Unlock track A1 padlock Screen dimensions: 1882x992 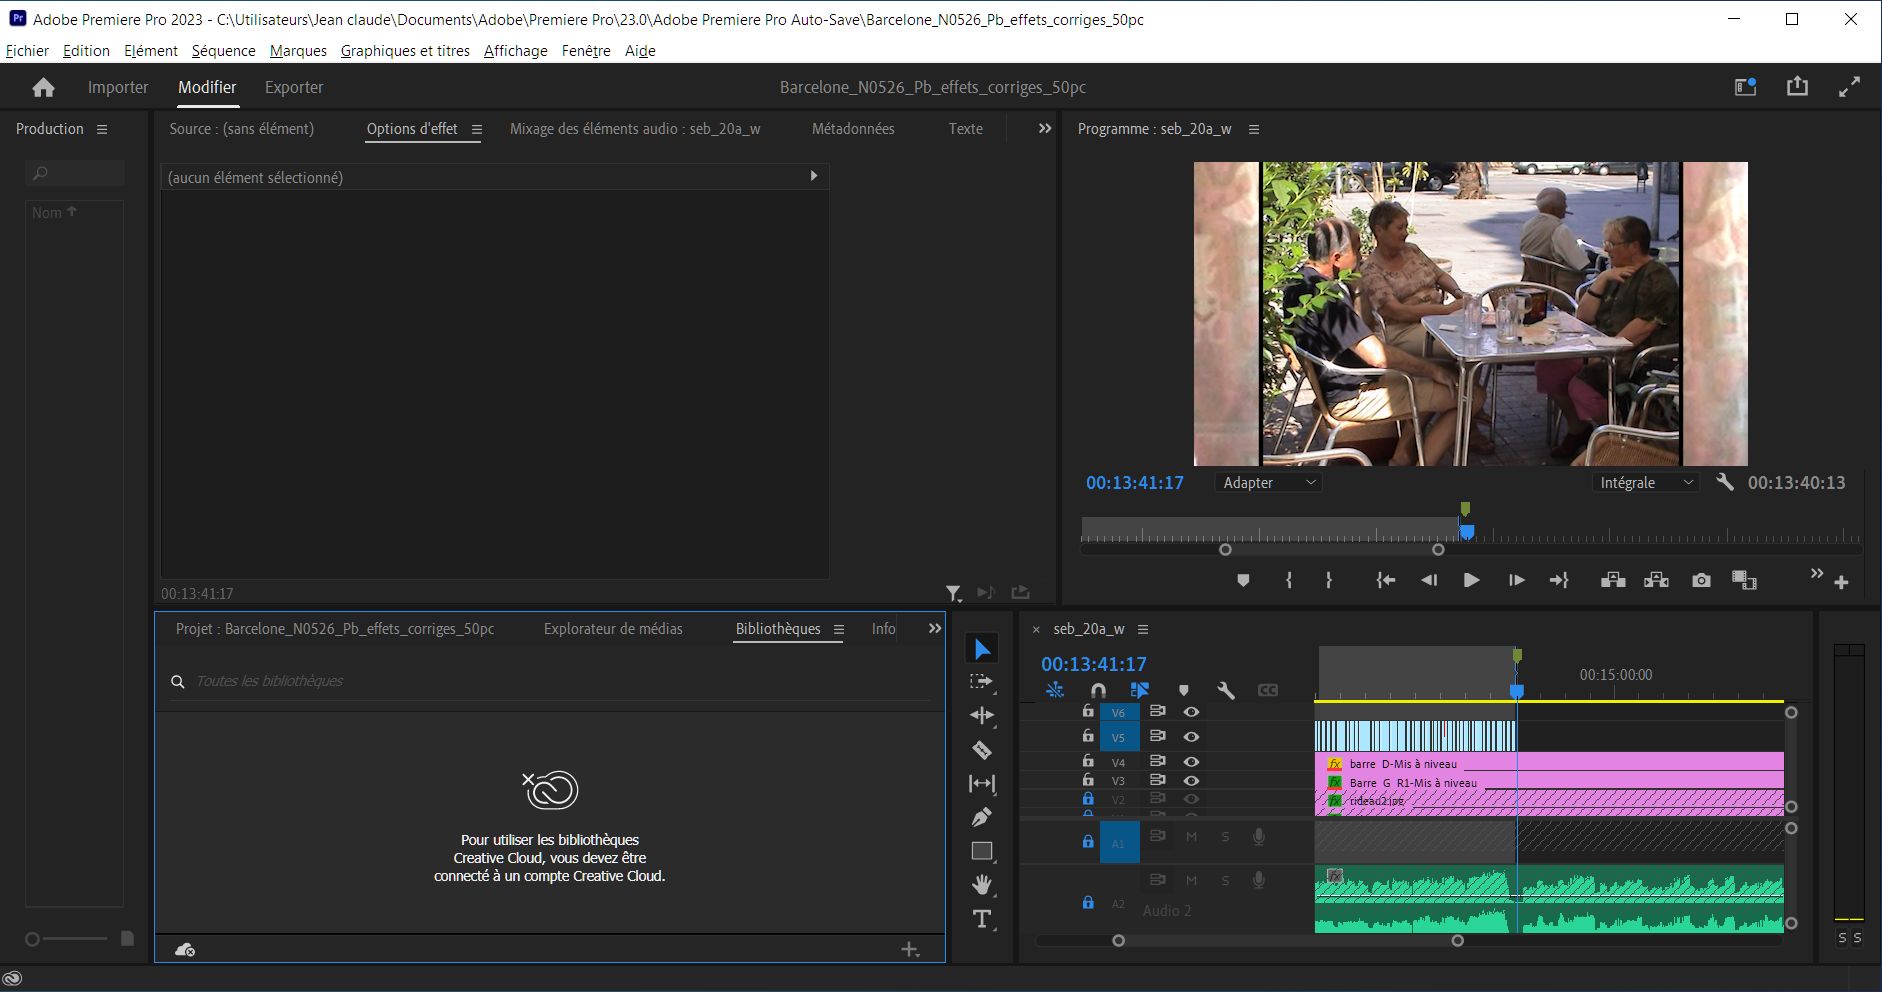(1088, 842)
